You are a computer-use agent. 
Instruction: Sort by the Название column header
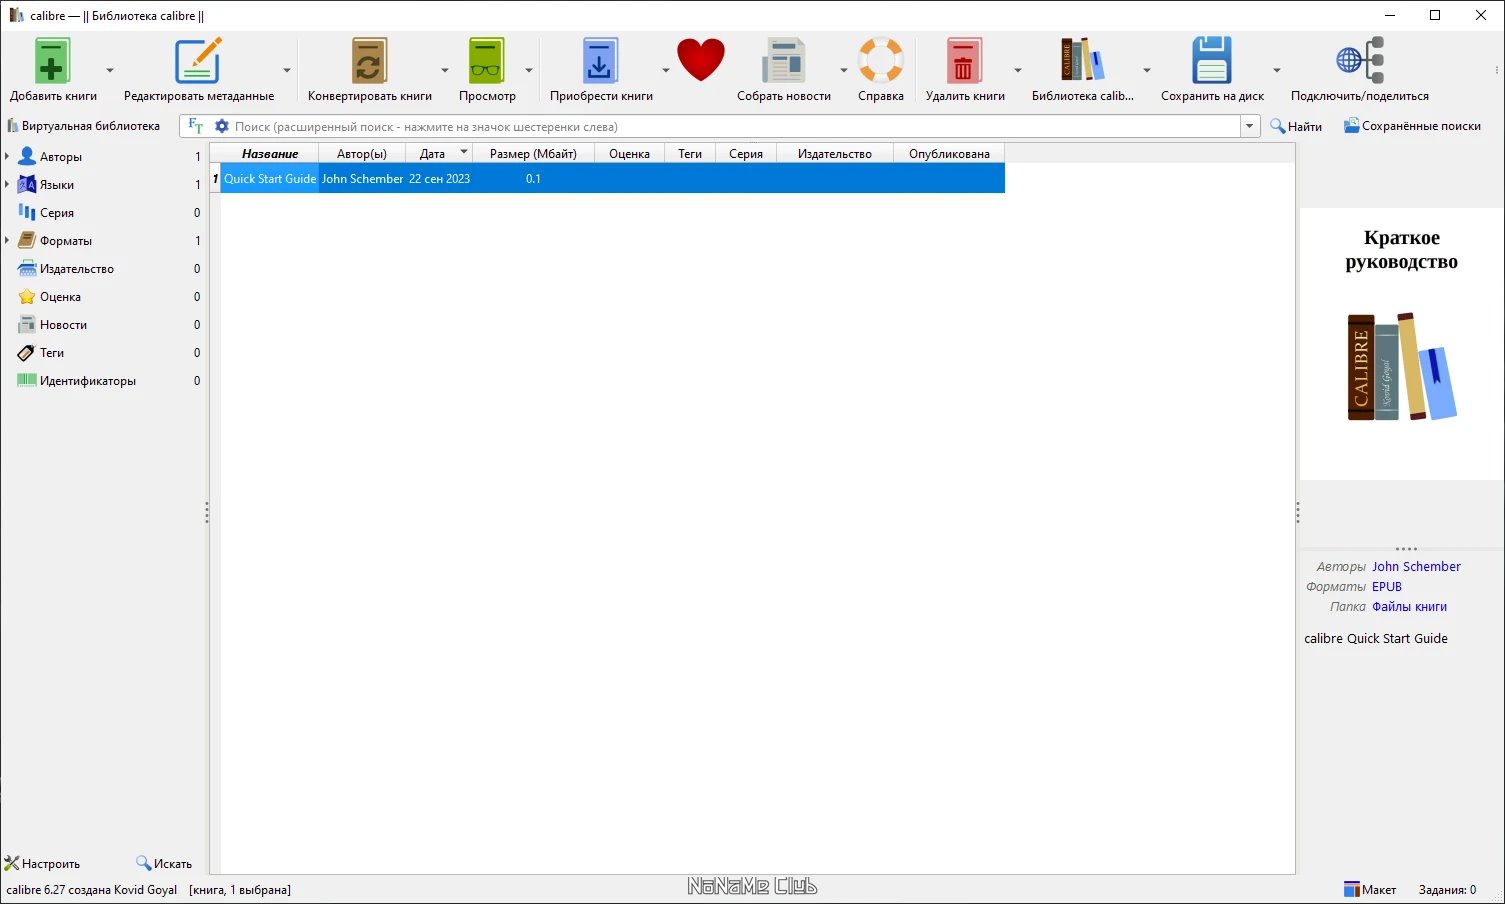click(x=270, y=153)
